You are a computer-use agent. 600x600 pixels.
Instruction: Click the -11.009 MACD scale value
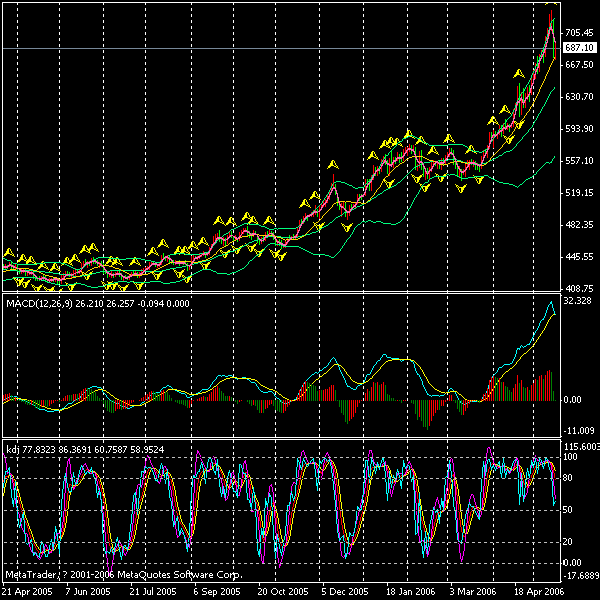(x=580, y=431)
